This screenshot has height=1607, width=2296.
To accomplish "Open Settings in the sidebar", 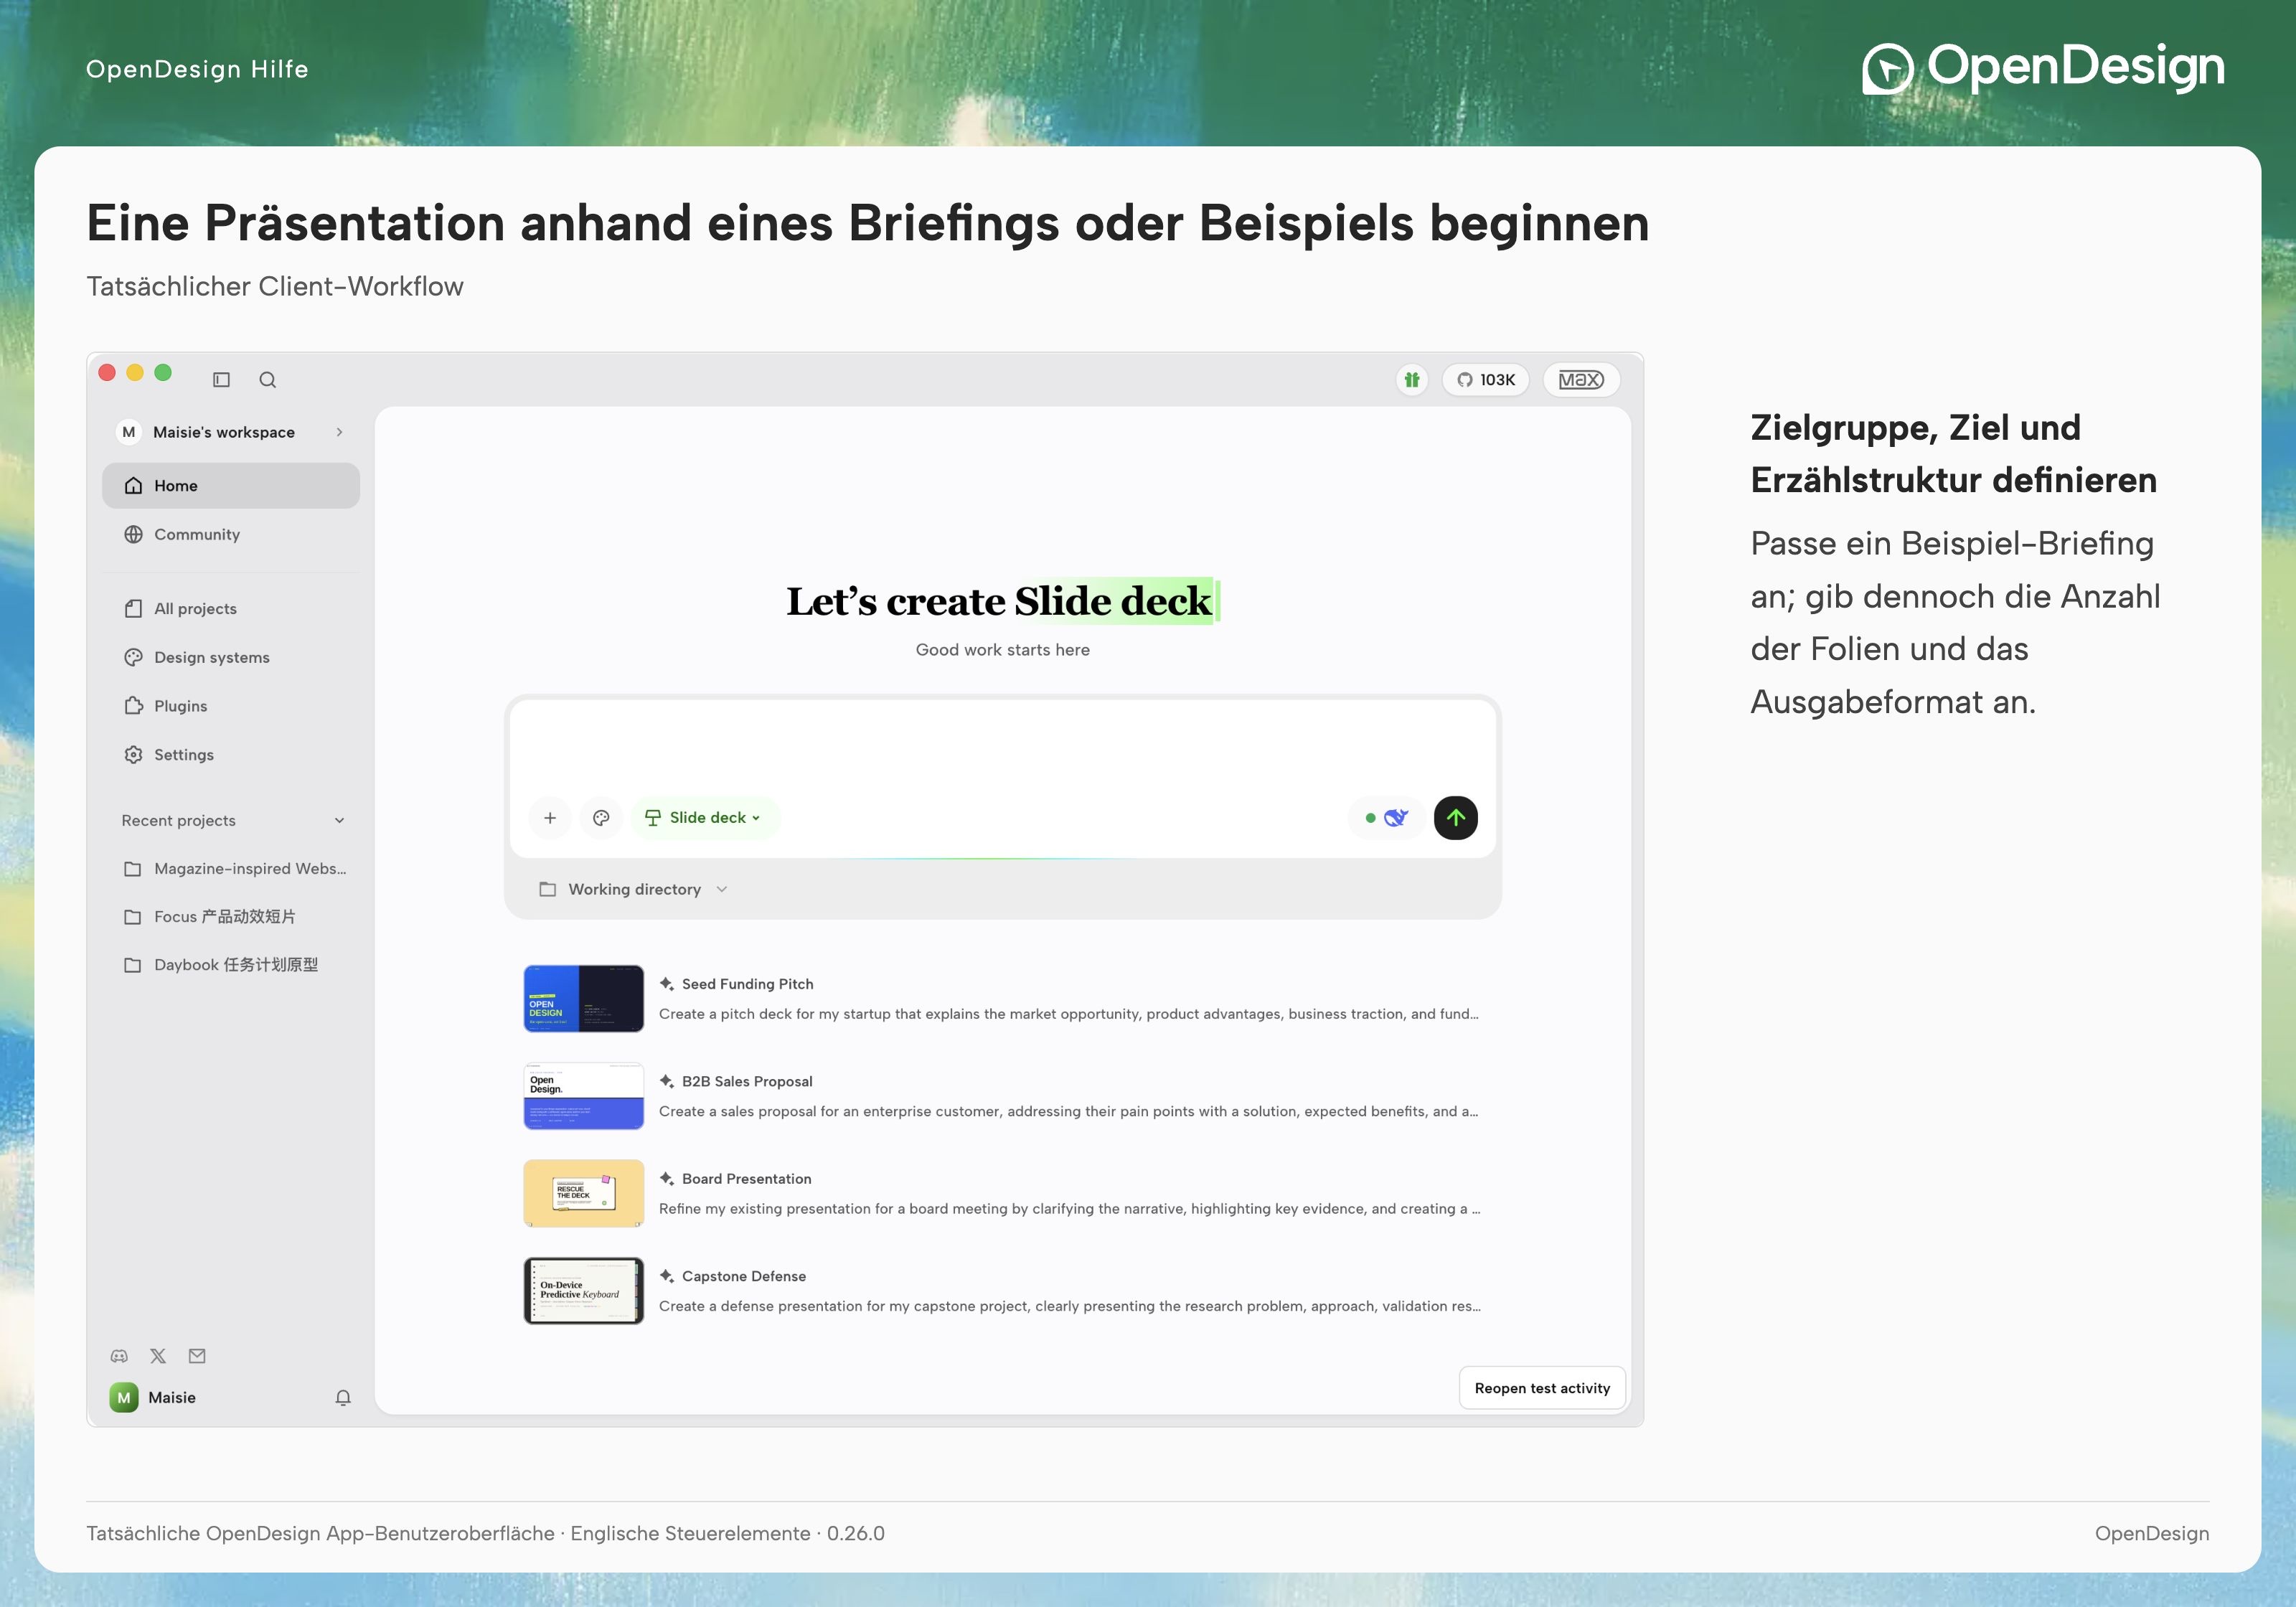I will [231, 755].
